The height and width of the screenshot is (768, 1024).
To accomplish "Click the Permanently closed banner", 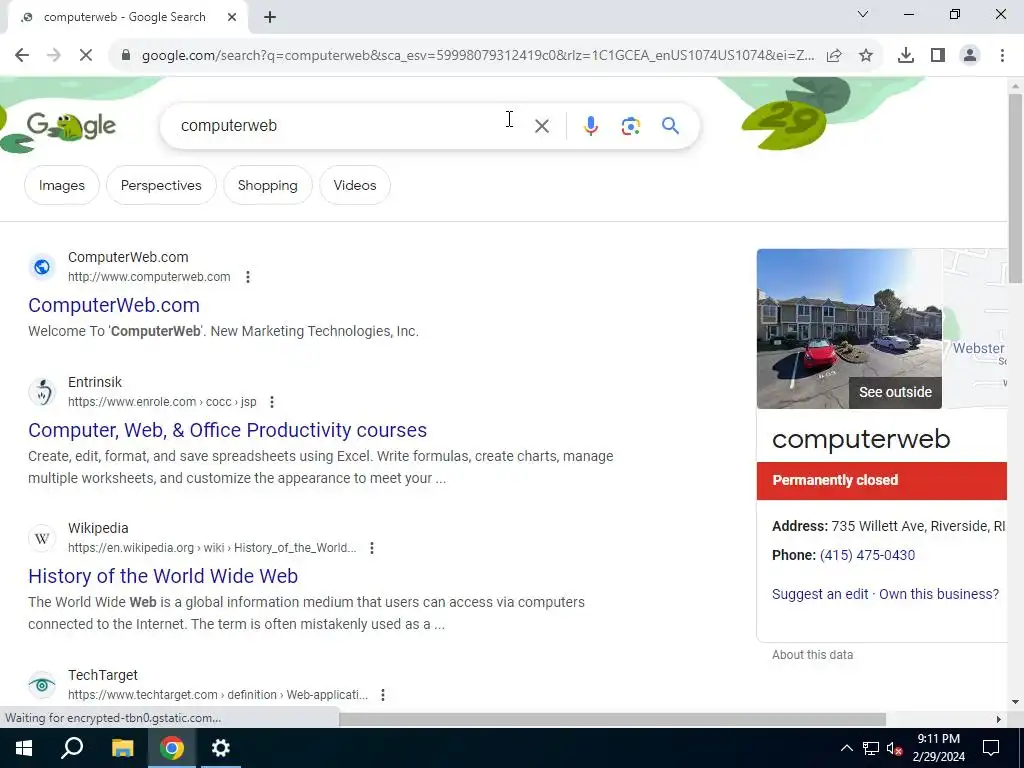I will (882, 481).
